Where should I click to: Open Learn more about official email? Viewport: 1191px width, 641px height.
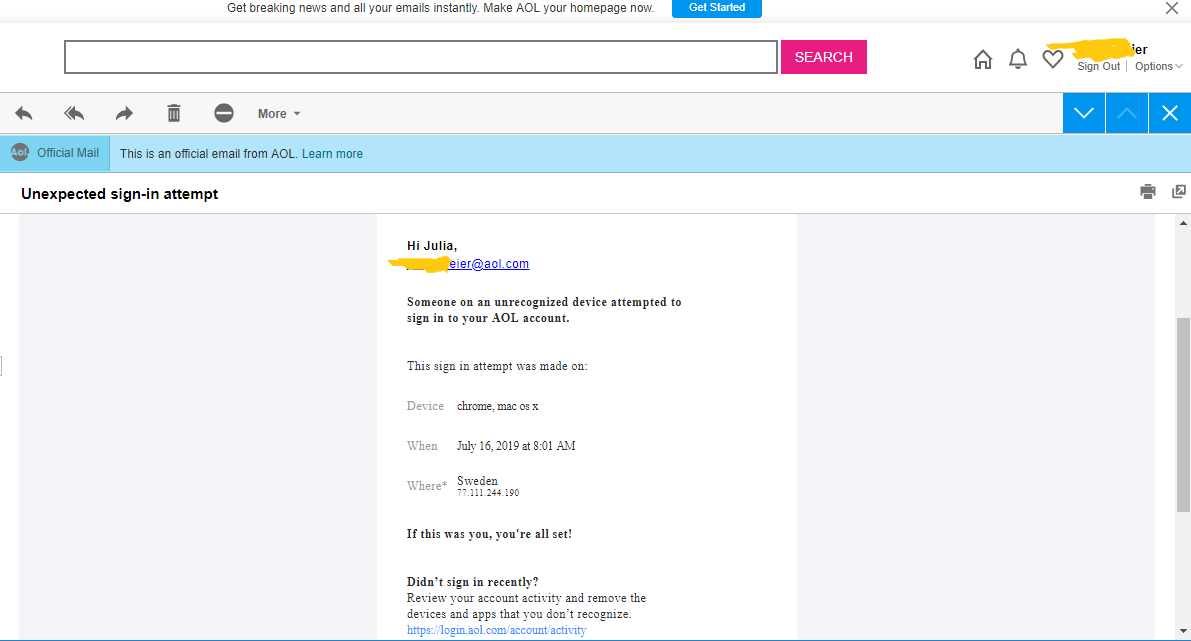point(332,153)
